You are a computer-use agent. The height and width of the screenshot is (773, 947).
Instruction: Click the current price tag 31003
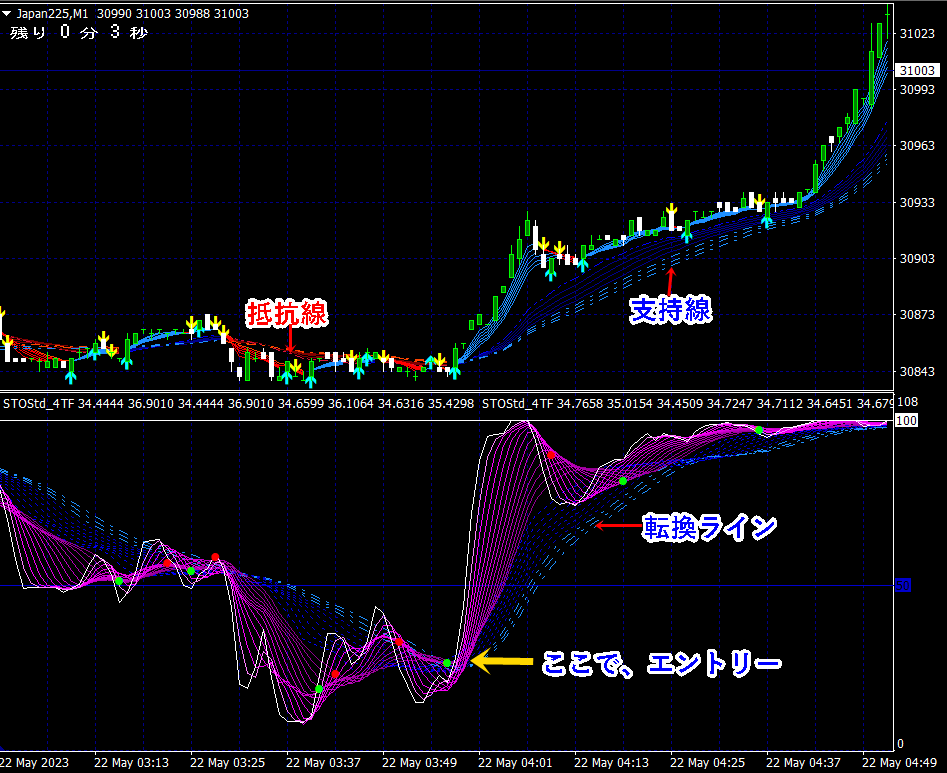click(918, 71)
